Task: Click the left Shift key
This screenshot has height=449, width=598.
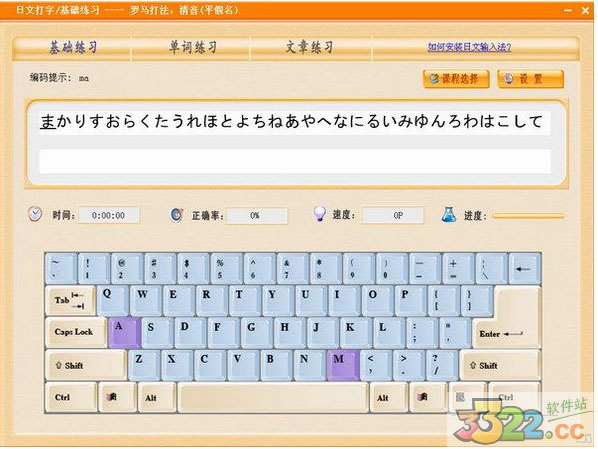Action: pyautogui.click(x=86, y=365)
